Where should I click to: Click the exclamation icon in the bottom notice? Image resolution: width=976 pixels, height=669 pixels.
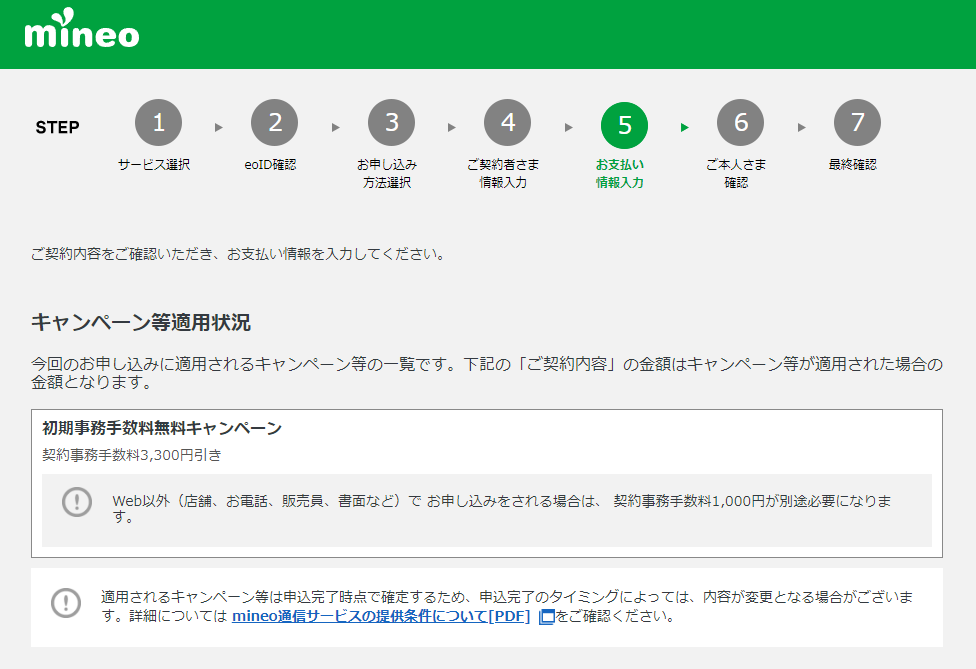(66, 604)
